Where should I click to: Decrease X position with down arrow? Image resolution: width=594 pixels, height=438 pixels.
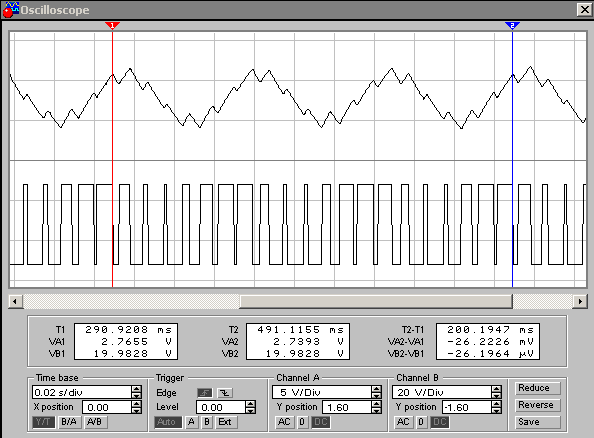click(x=137, y=411)
